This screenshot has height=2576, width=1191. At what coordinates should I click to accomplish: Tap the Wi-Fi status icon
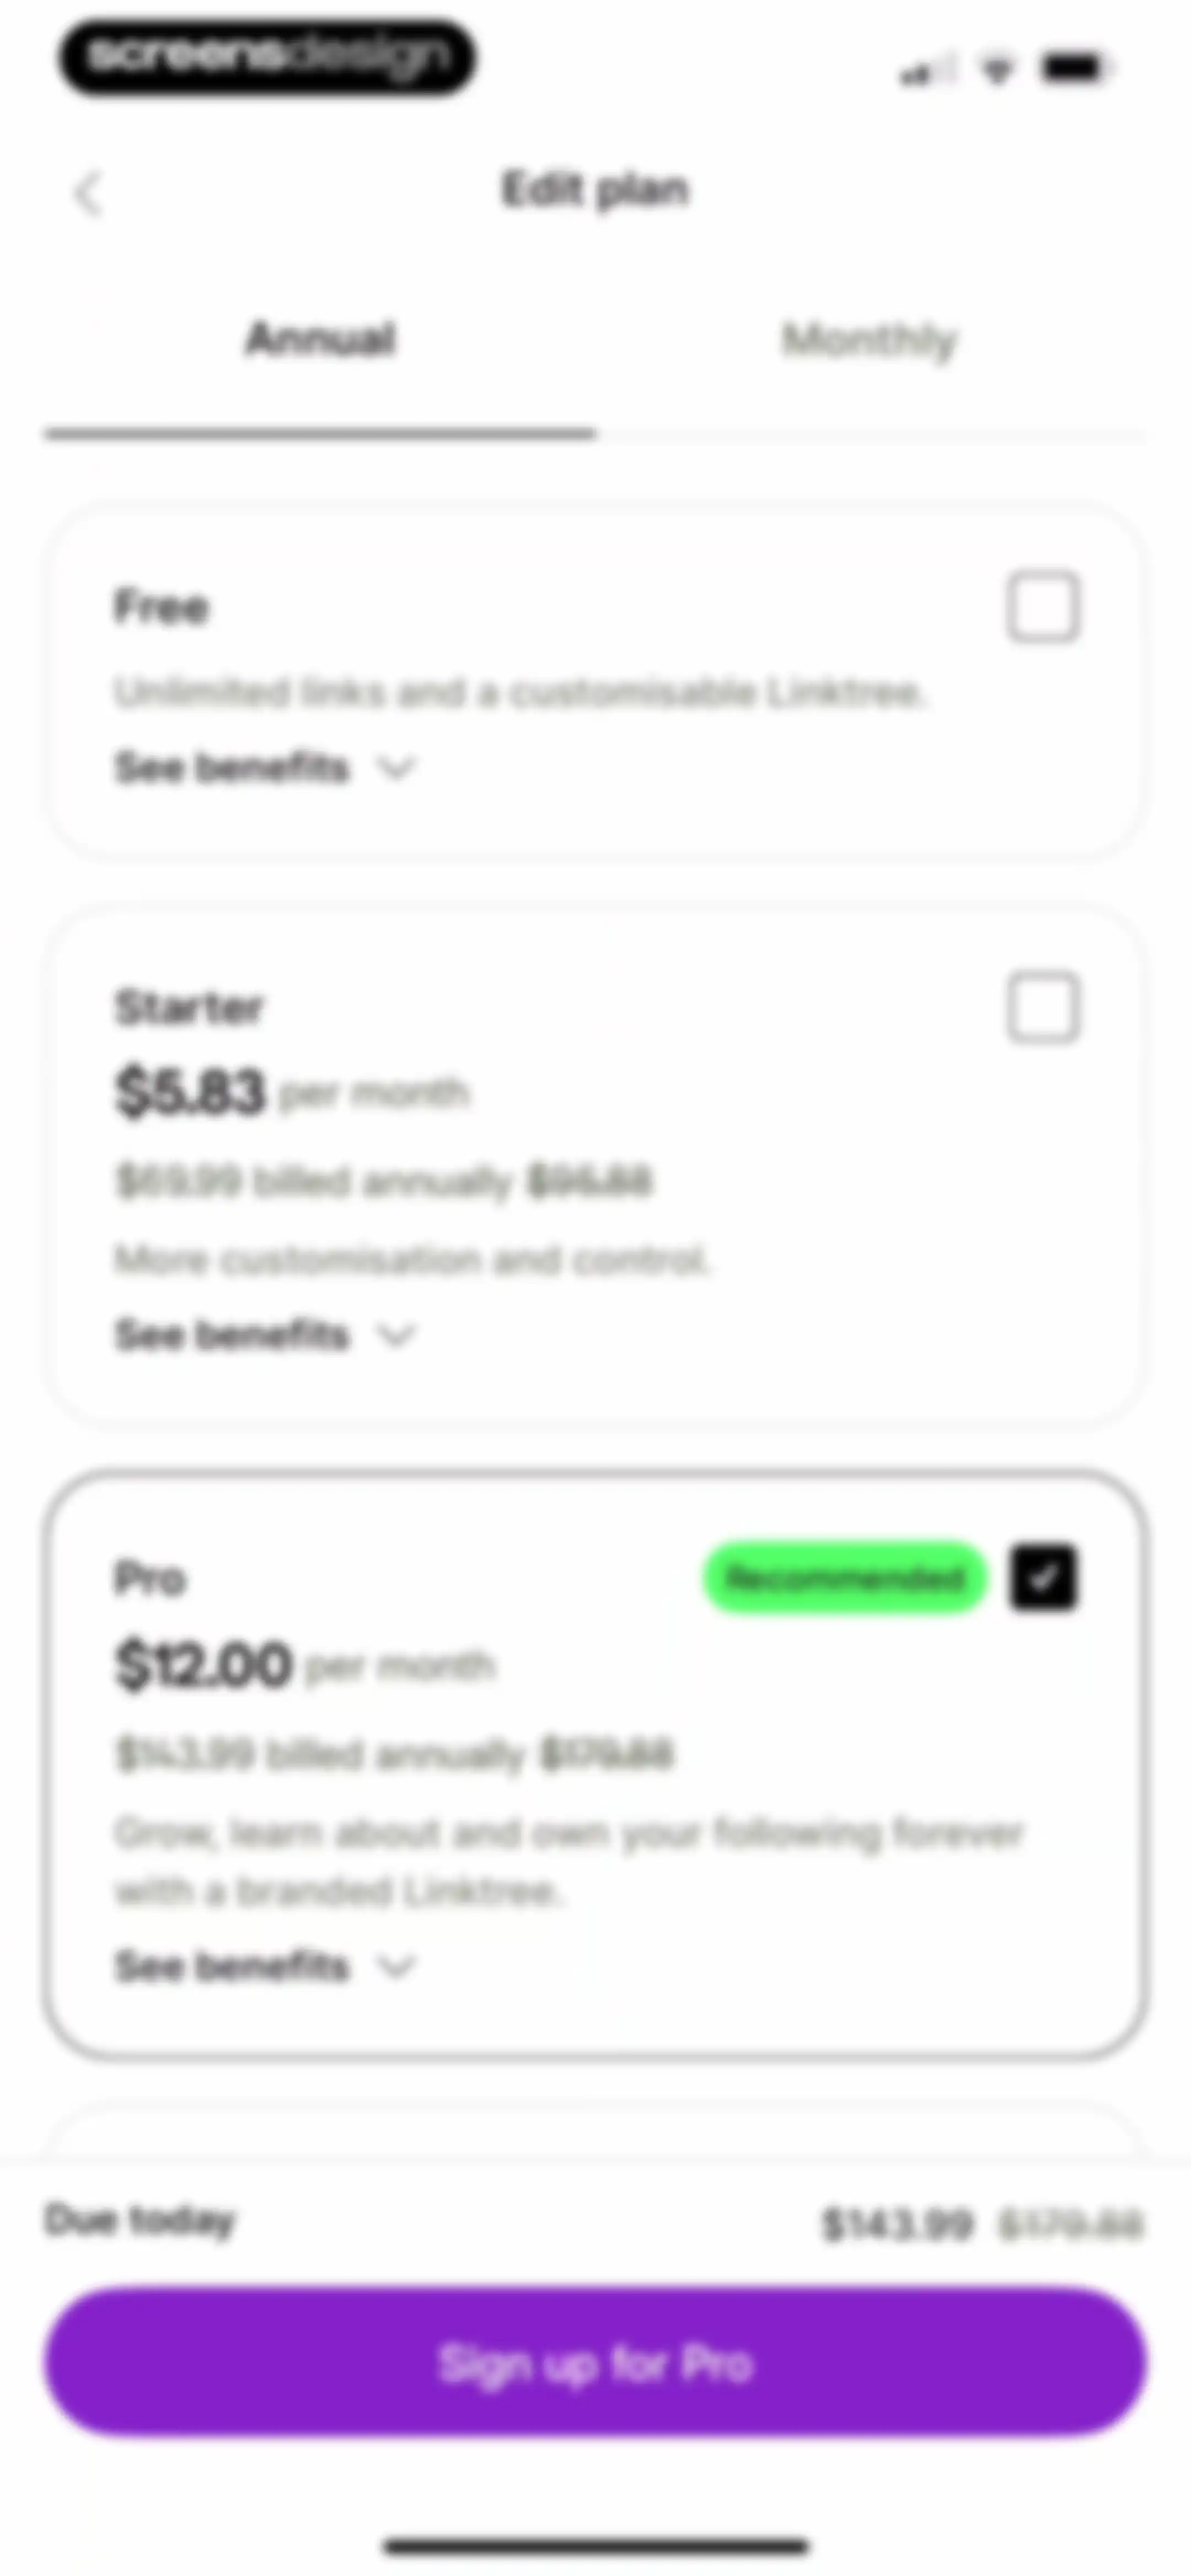tap(997, 69)
